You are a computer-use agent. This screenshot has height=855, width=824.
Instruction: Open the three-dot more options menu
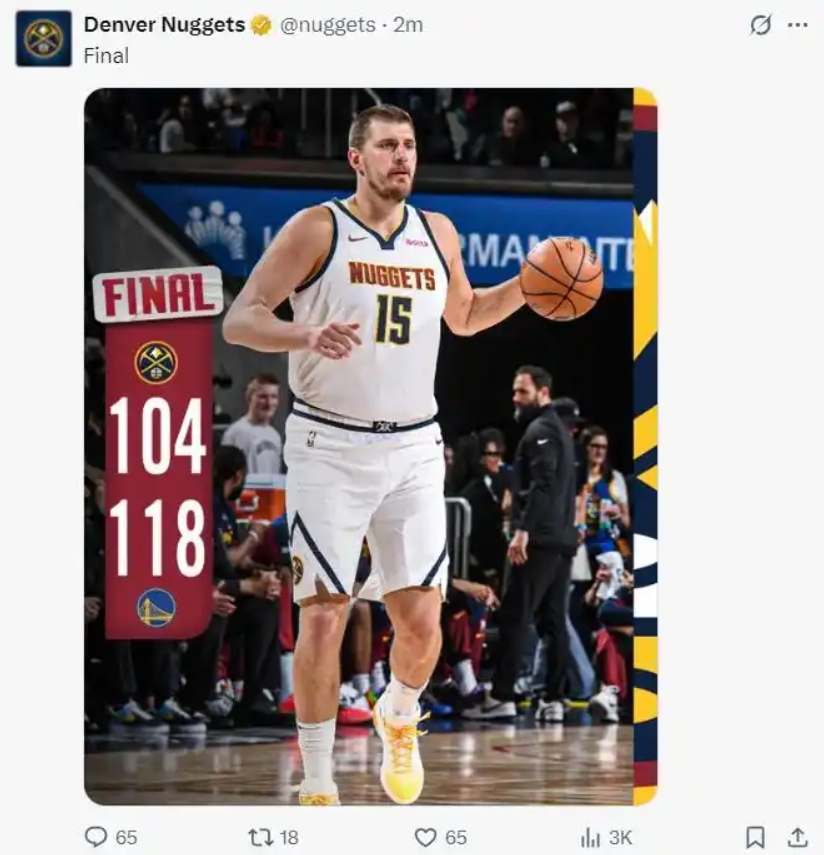tap(797, 25)
